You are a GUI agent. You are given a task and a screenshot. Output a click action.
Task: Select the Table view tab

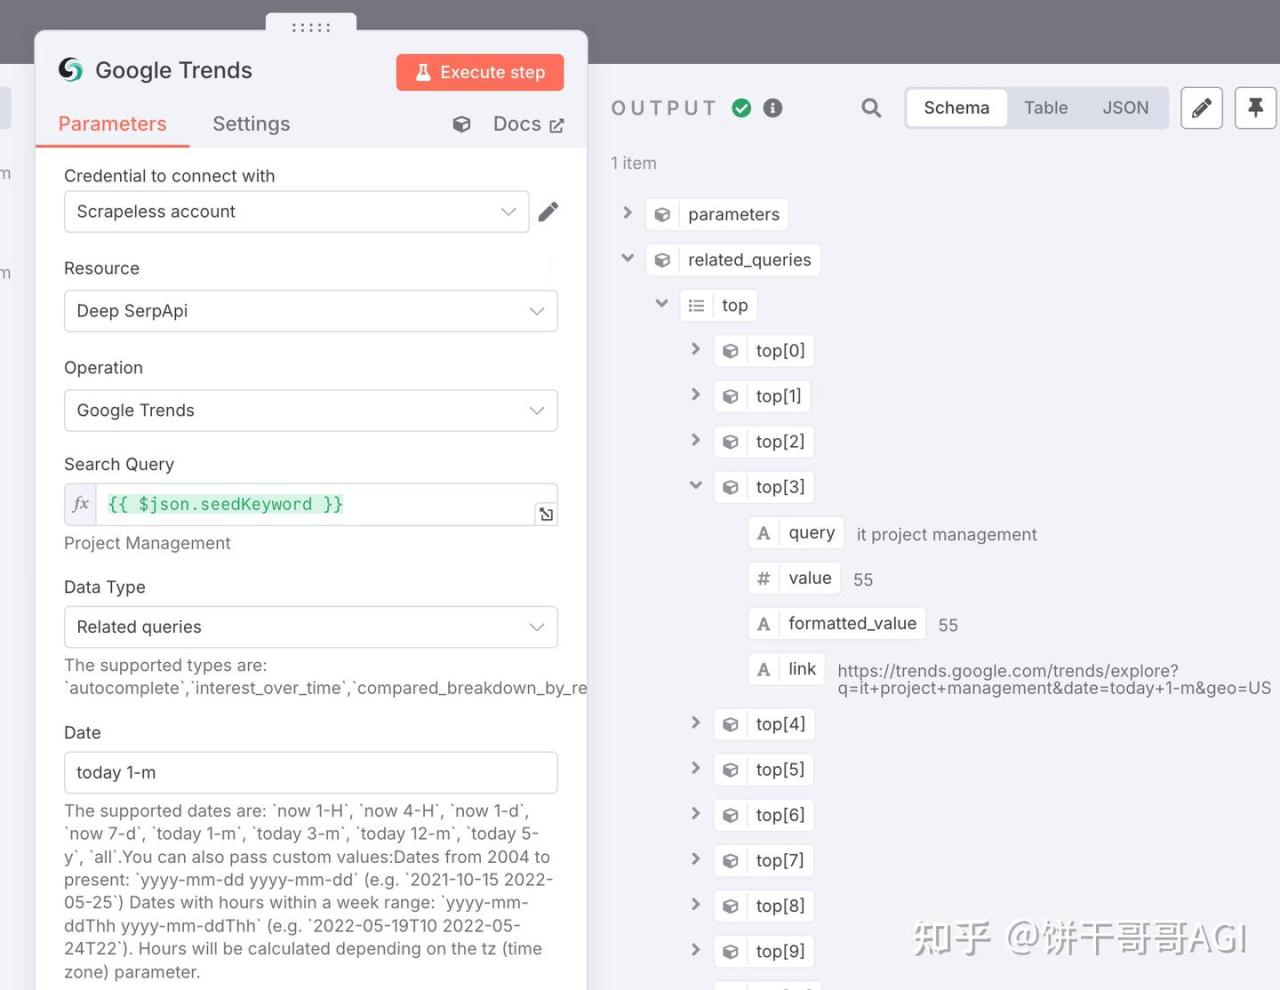[x=1045, y=108]
